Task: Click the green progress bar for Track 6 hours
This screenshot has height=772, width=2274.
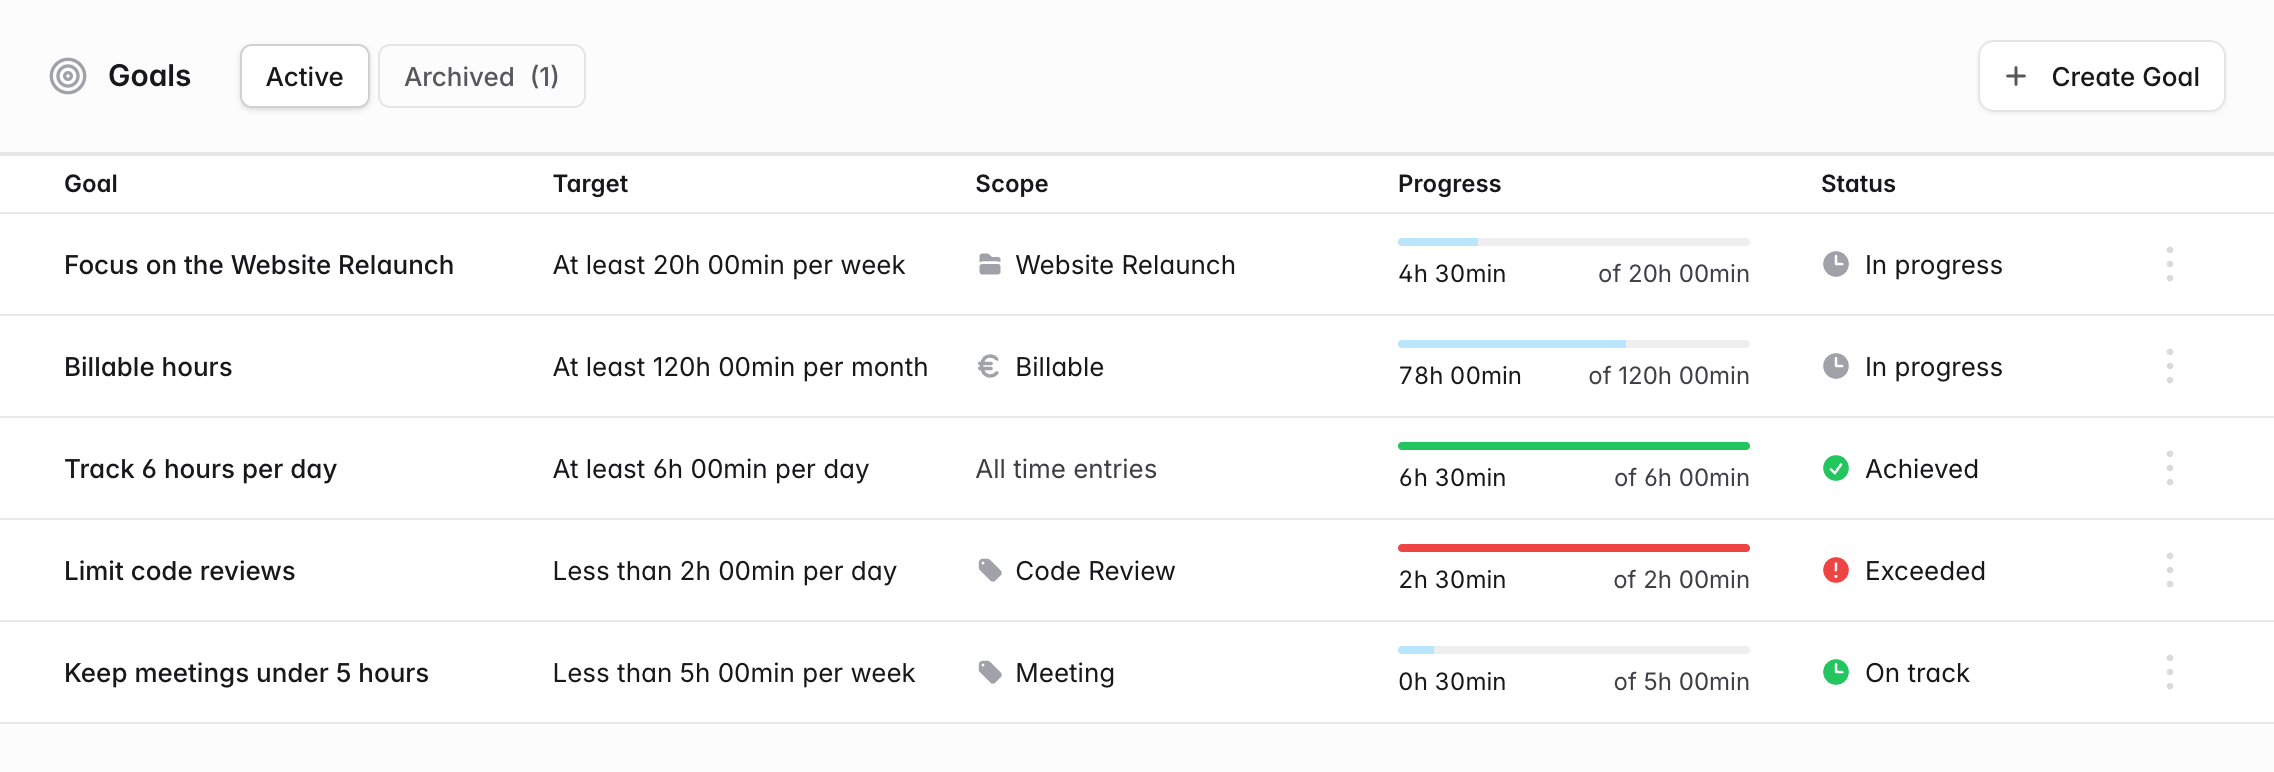Action: [1574, 446]
